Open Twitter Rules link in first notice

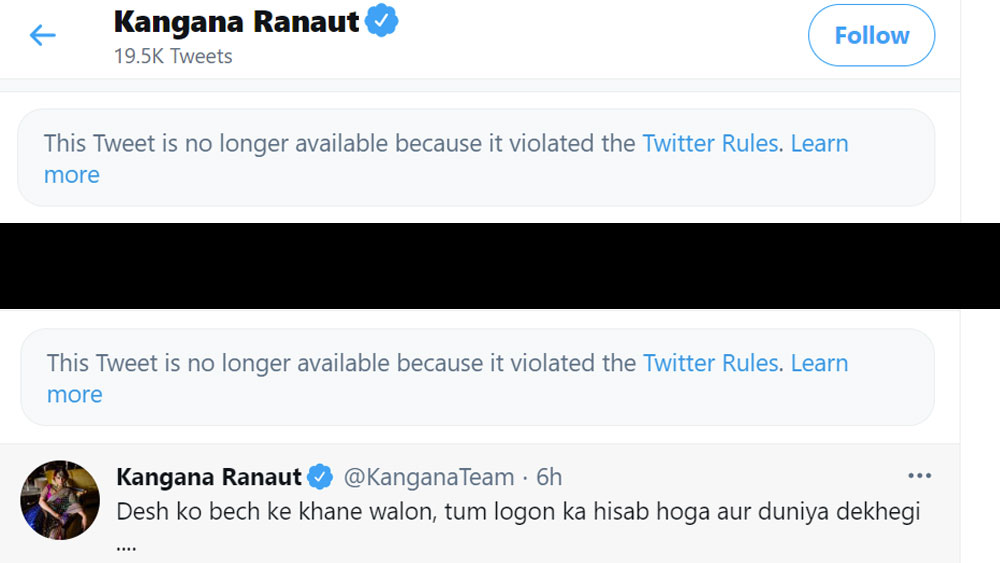(x=710, y=143)
